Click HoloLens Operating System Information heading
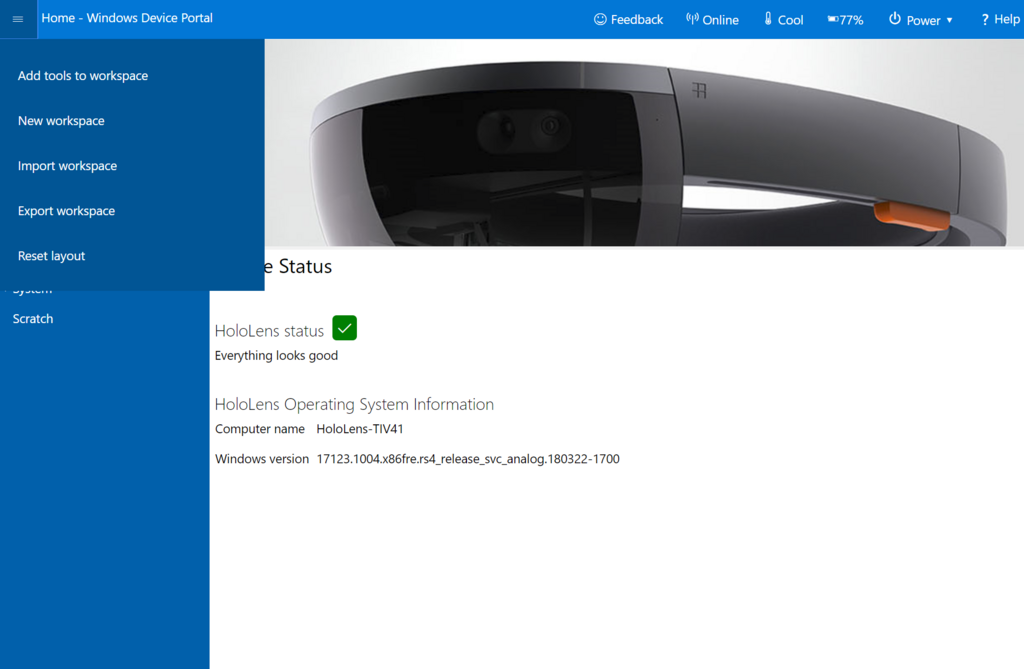The image size is (1024, 669). pyautogui.click(x=354, y=404)
